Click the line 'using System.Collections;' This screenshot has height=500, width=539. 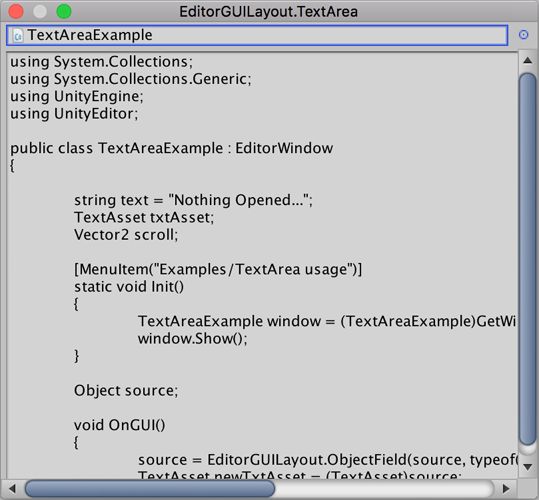(x=101, y=62)
